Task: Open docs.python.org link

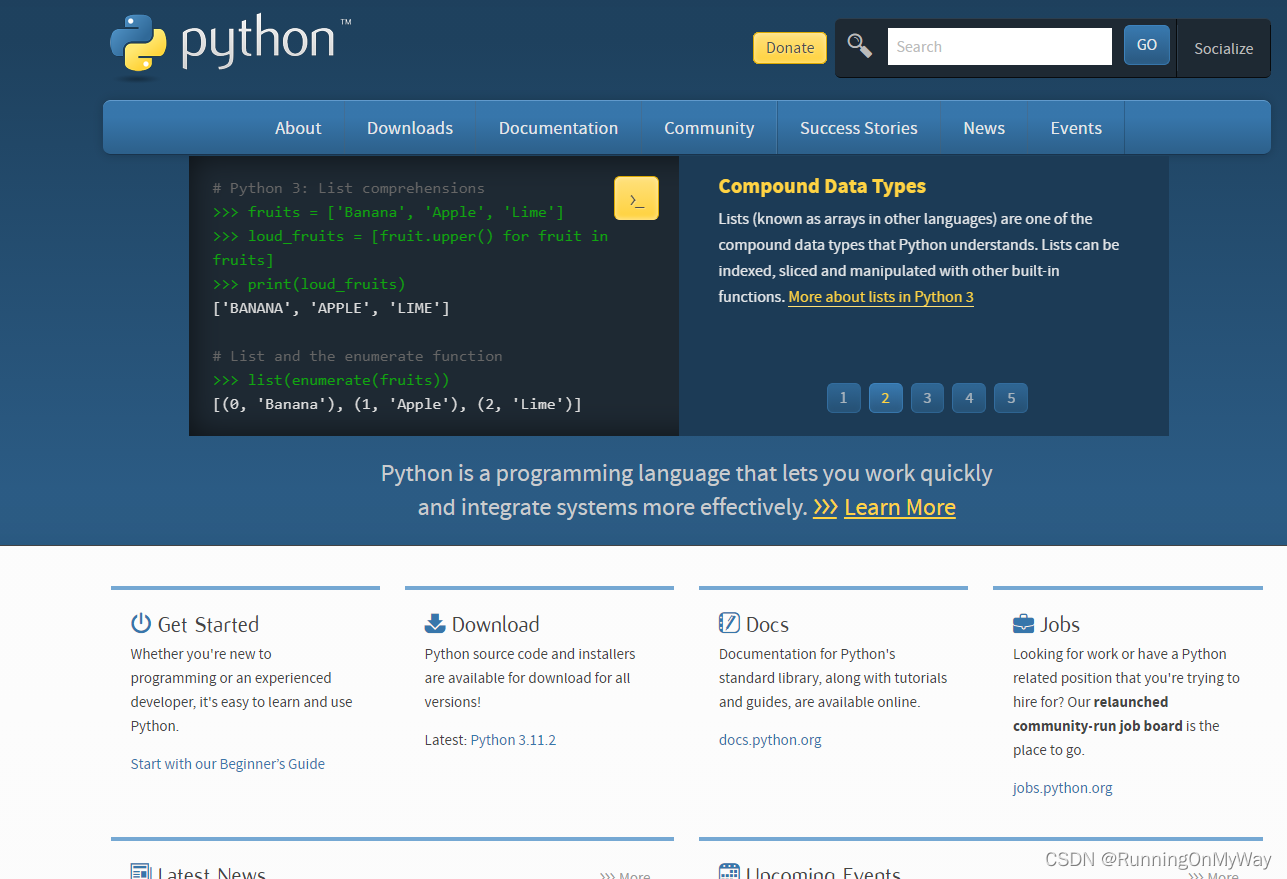Action: tap(770, 740)
